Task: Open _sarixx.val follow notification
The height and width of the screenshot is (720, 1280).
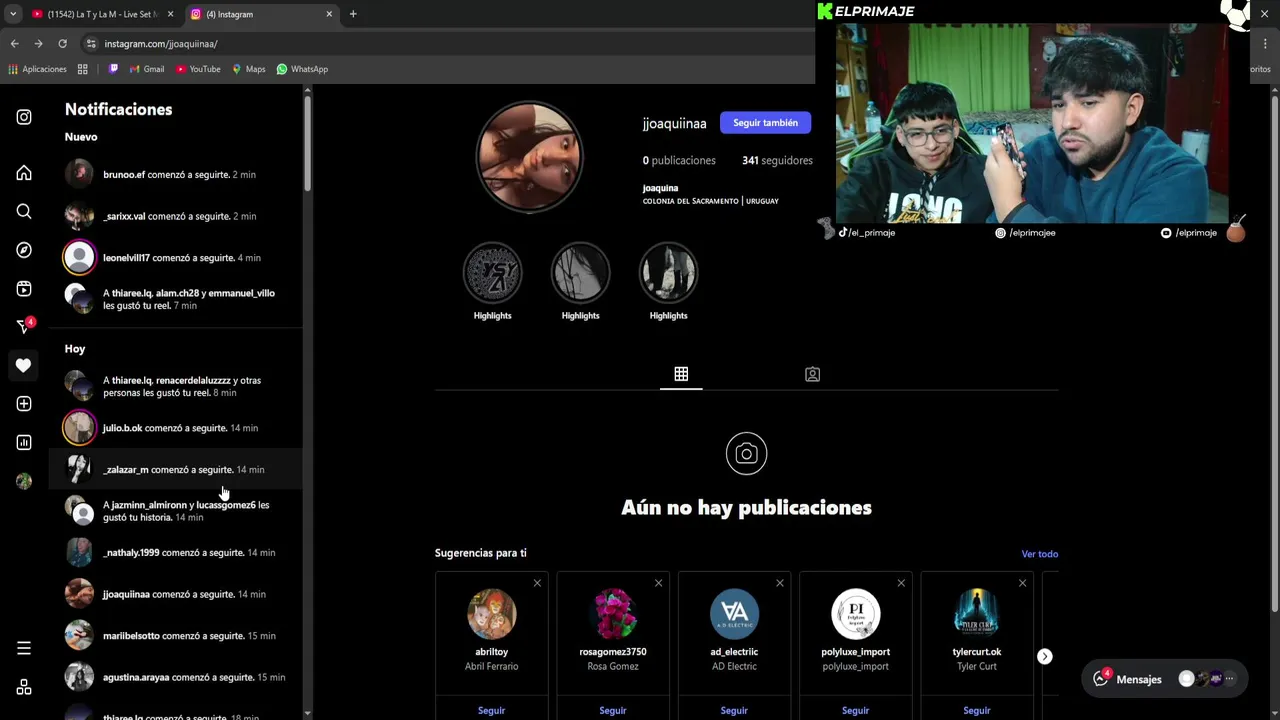Action: [175, 216]
